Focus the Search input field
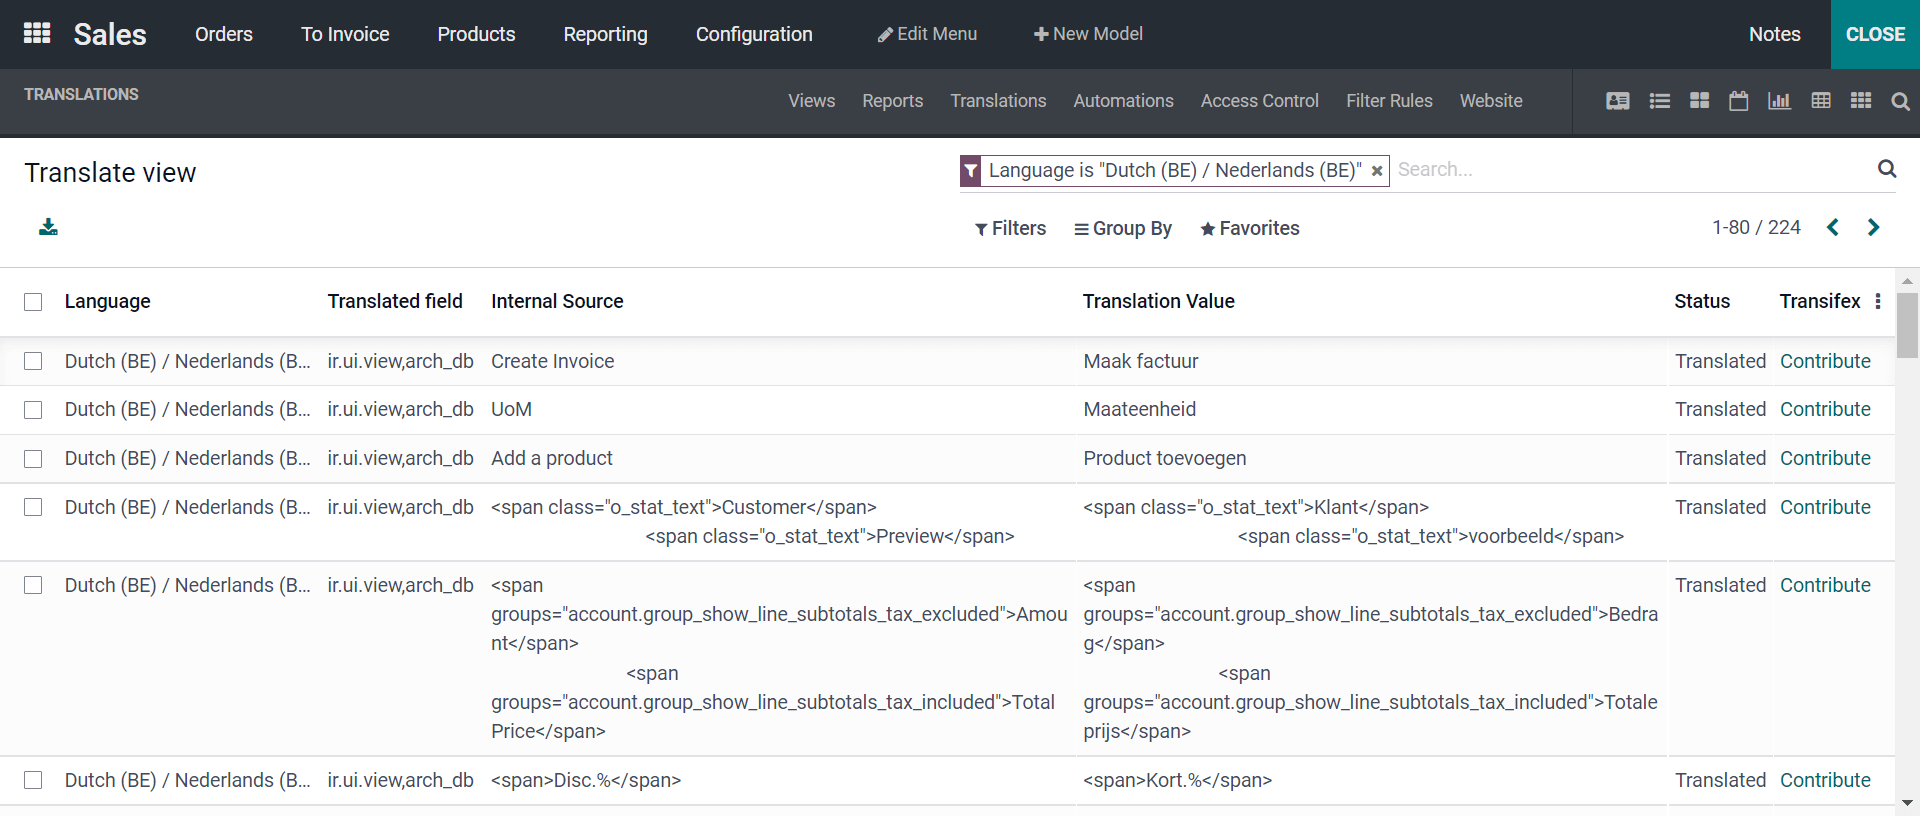Viewport: 1920px width, 816px height. coord(1632,170)
